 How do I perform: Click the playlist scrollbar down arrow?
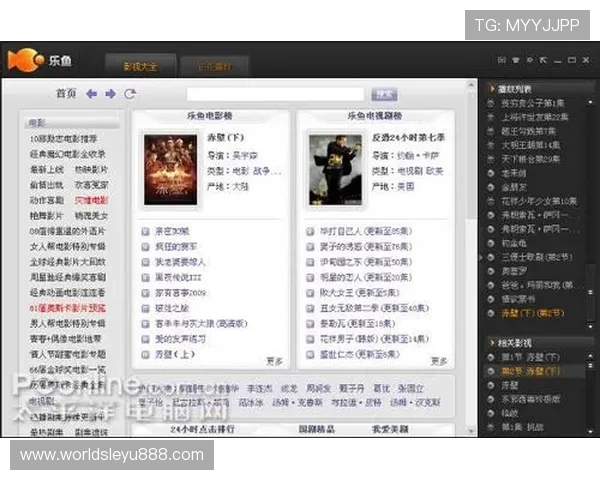(x=590, y=327)
